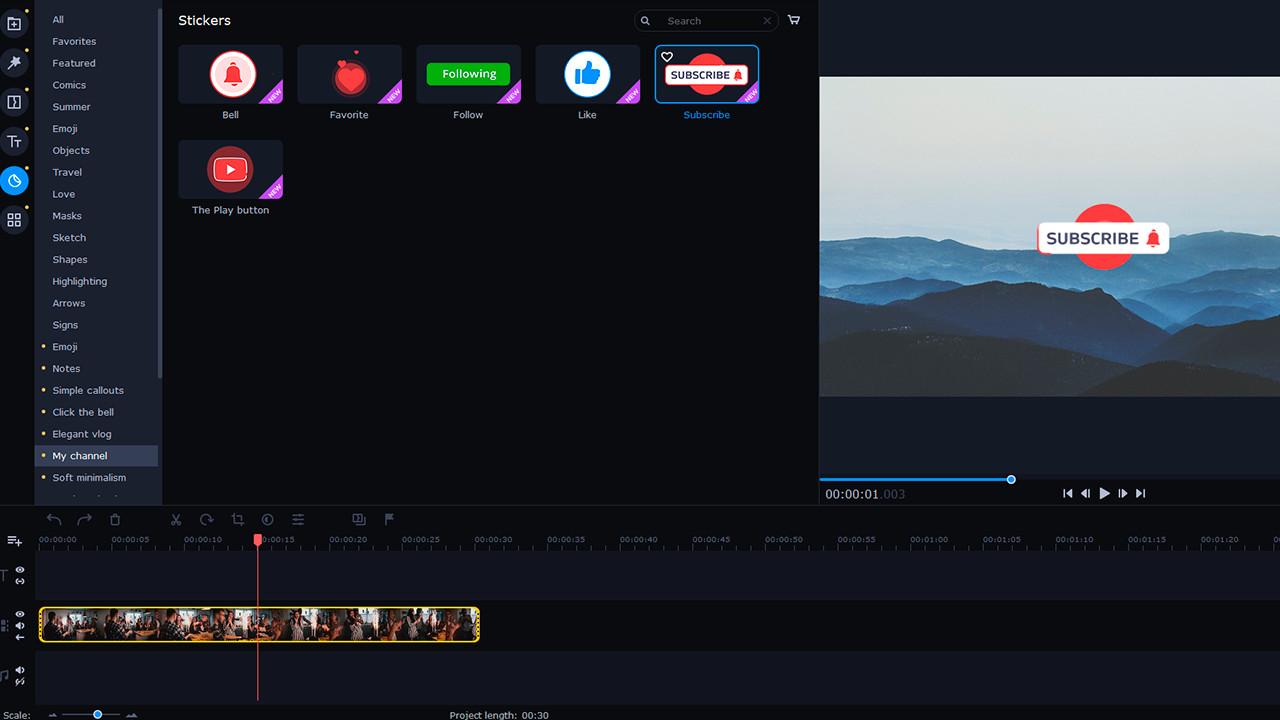Split the clip with the scissors tool
Screen dimensions: 1280x720
click(176, 520)
